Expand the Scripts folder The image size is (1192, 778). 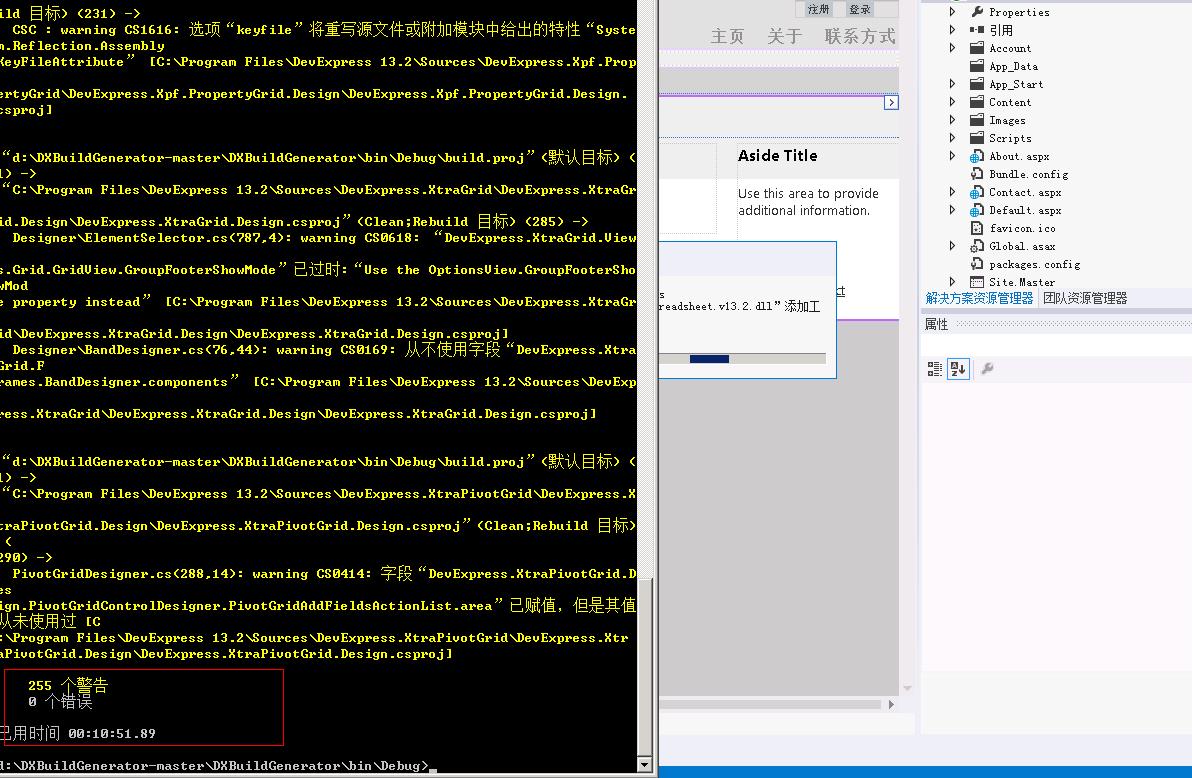point(953,138)
